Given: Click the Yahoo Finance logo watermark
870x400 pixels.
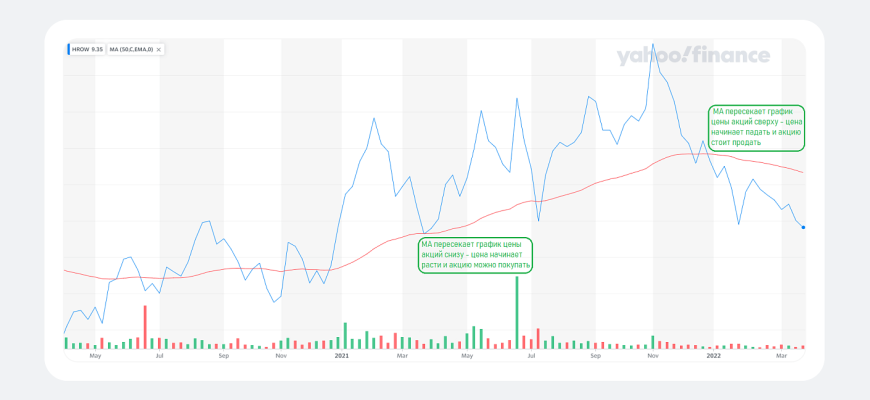Looking at the screenshot, I should pyautogui.click(x=693, y=56).
